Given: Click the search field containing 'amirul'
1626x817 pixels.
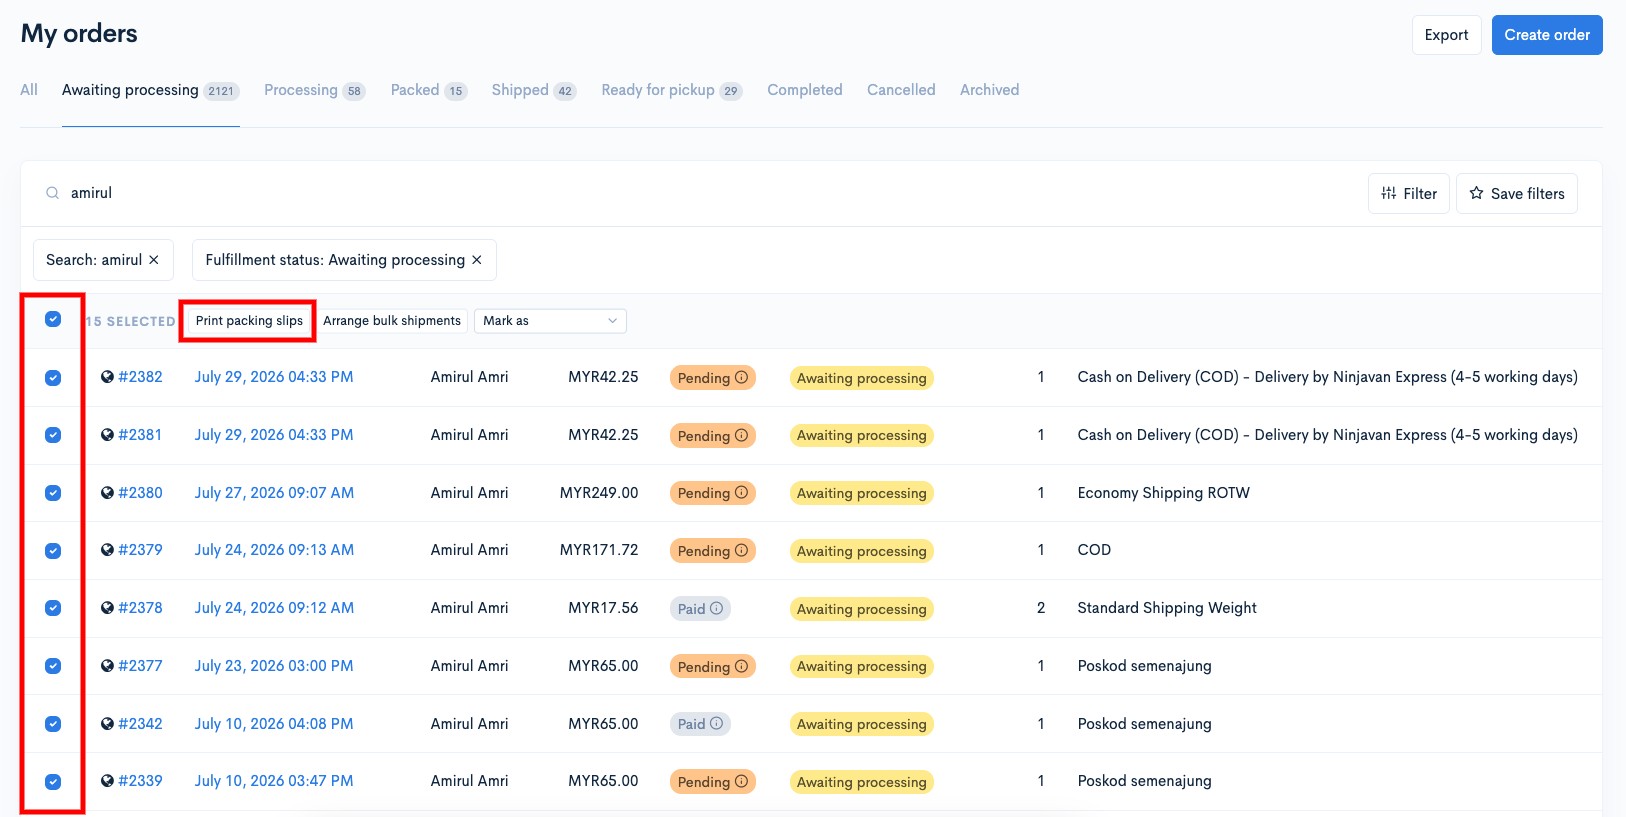Looking at the screenshot, I should tap(700, 193).
